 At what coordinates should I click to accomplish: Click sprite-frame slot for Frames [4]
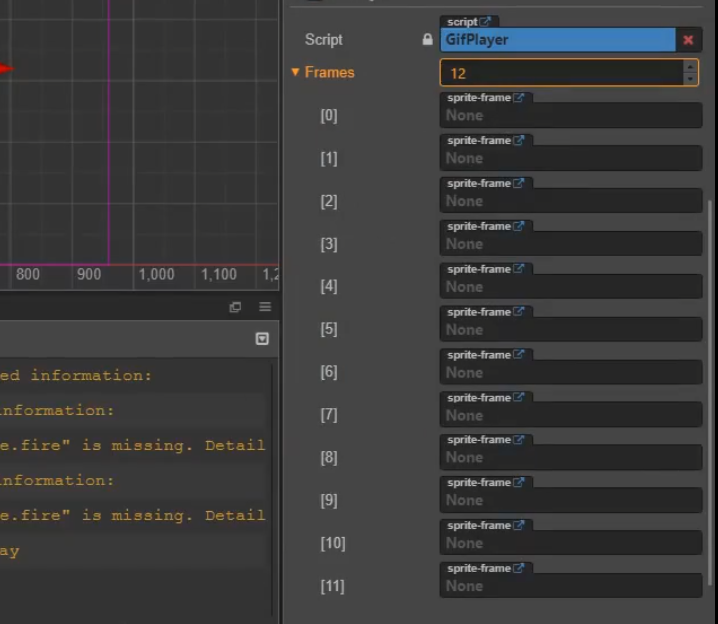[x=571, y=287]
